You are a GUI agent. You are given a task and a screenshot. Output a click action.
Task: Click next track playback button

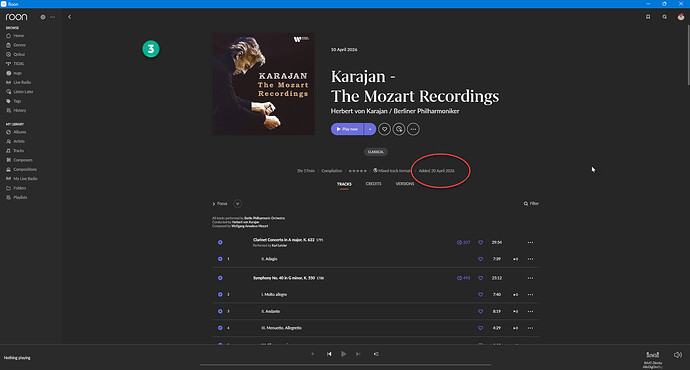coord(358,354)
